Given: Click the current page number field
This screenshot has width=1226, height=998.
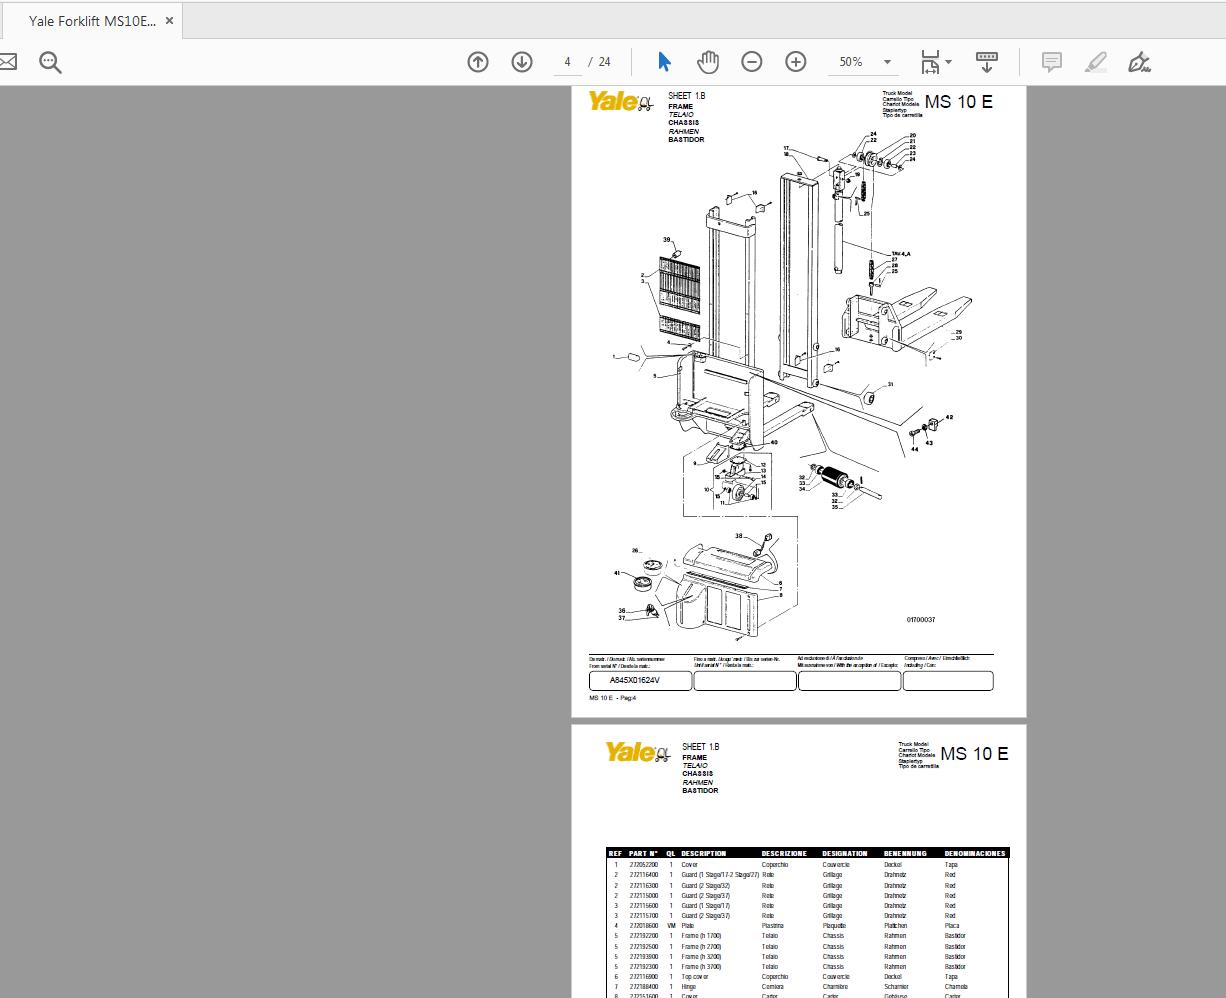Looking at the screenshot, I should (x=567, y=62).
